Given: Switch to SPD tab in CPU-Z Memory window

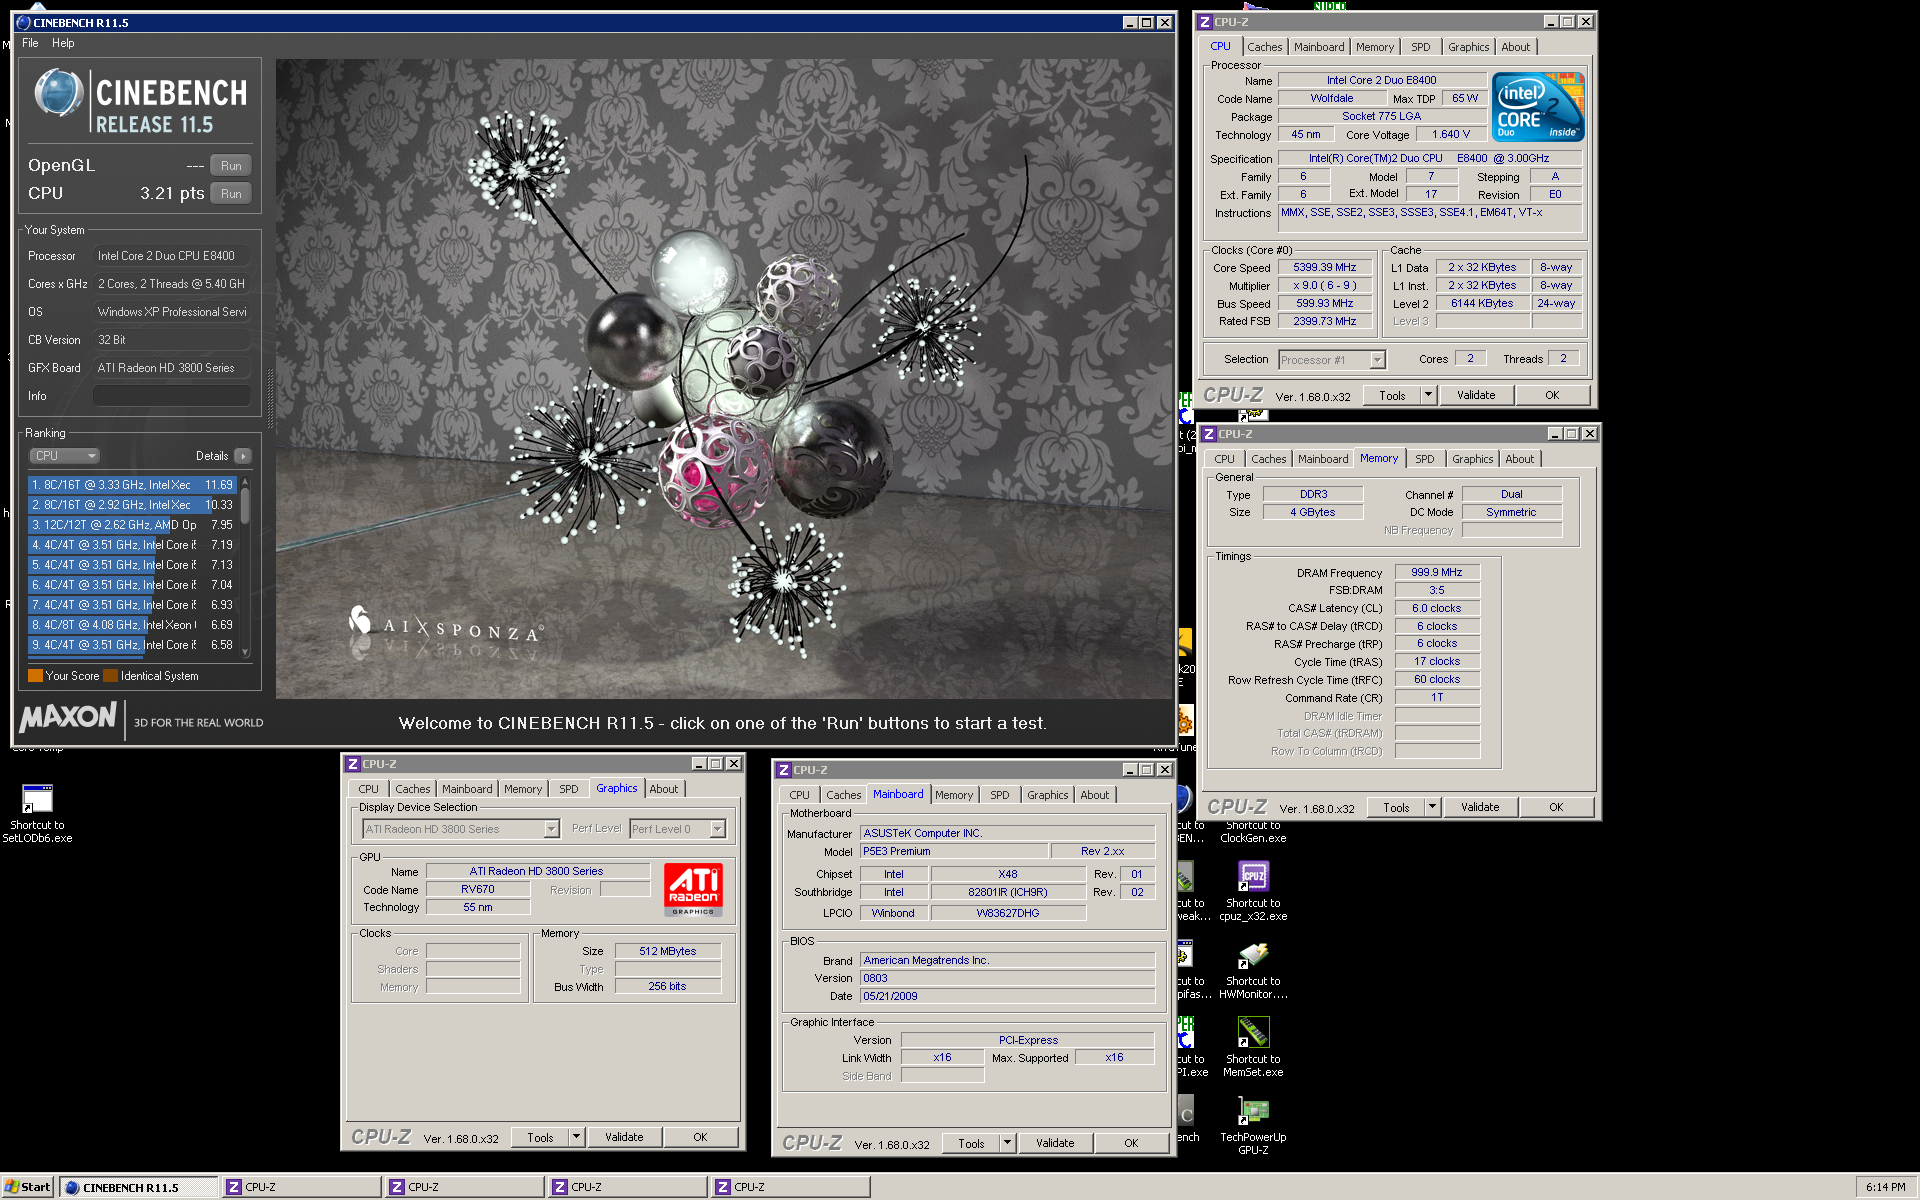Looking at the screenshot, I should click(1425, 459).
